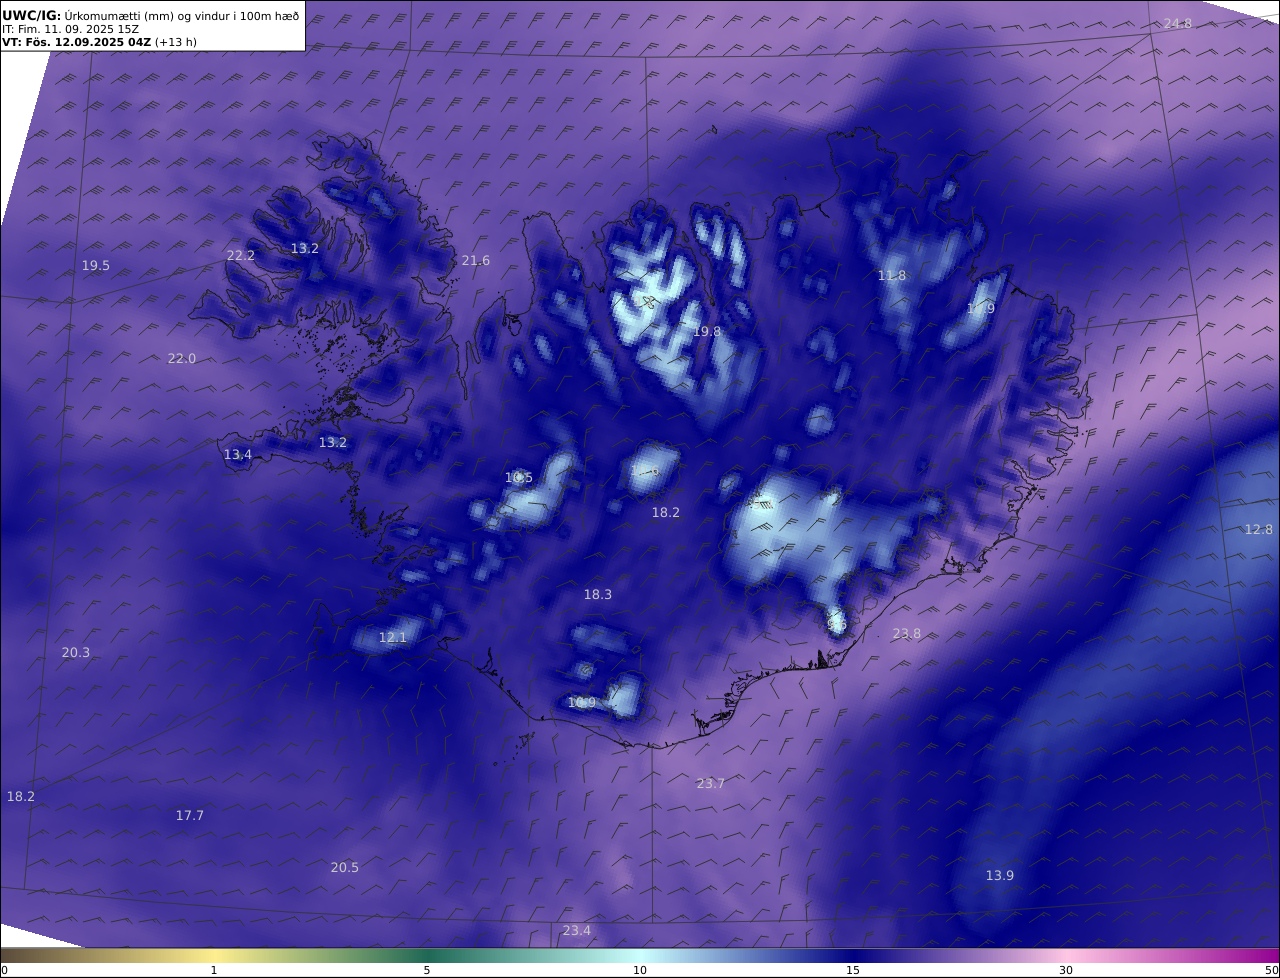Image resolution: width=1280 pixels, height=978 pixels.
Task: Click the value 13.2 beside 13.4
Action: [x=333, y=443]
